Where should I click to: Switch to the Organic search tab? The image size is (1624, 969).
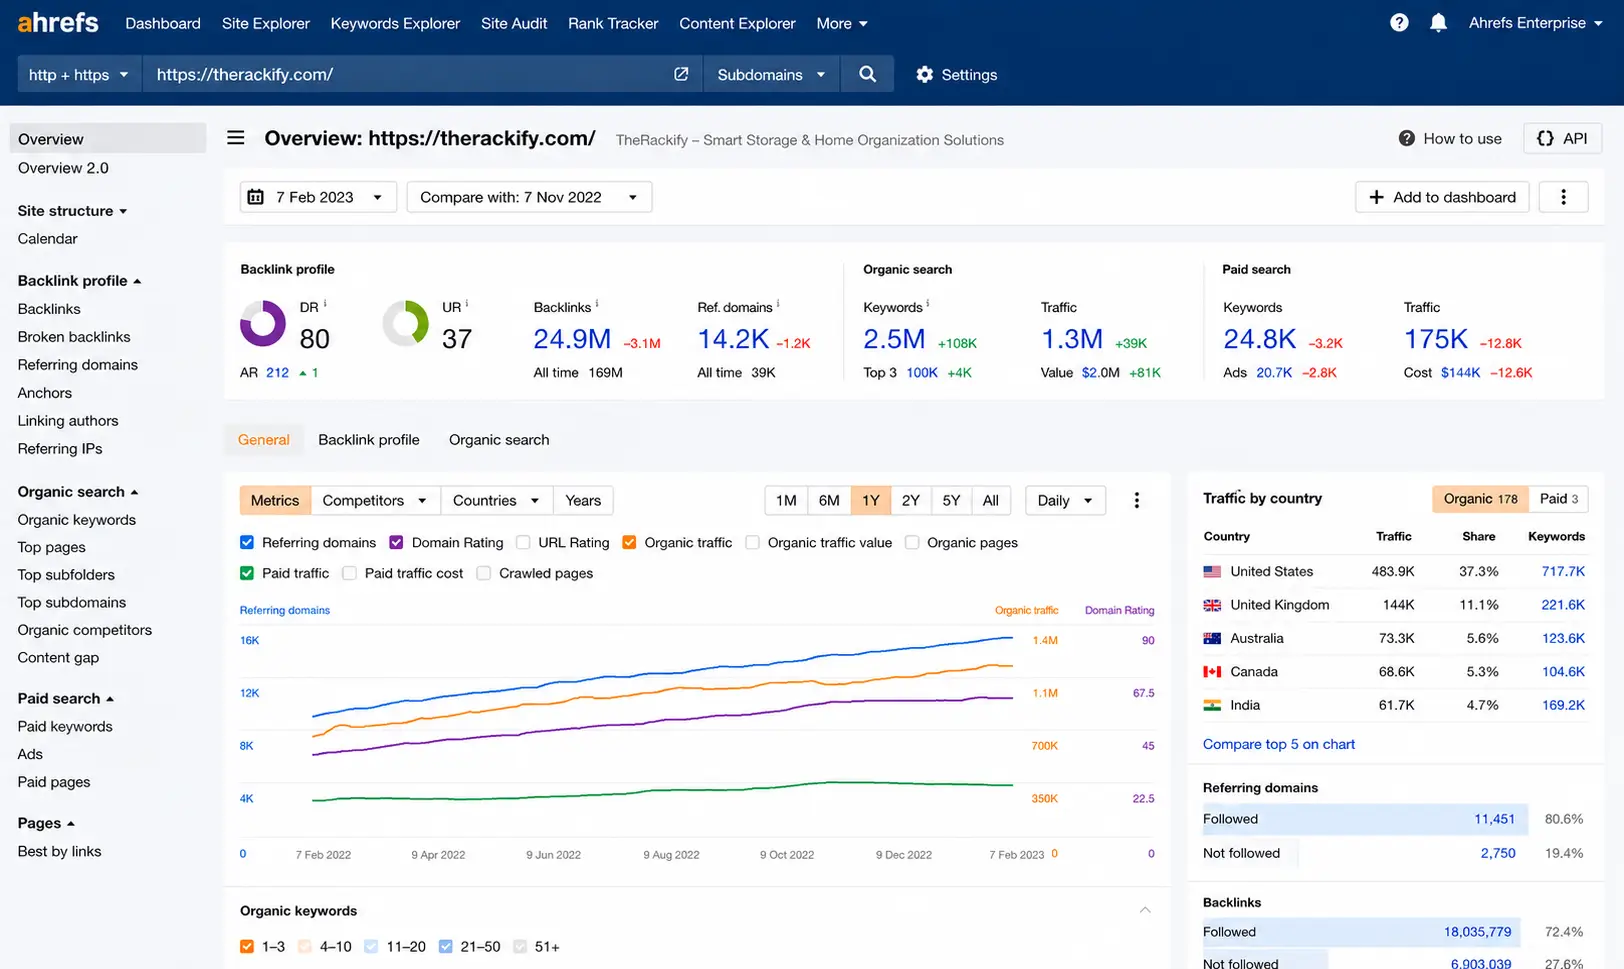[x=499, y=439]
